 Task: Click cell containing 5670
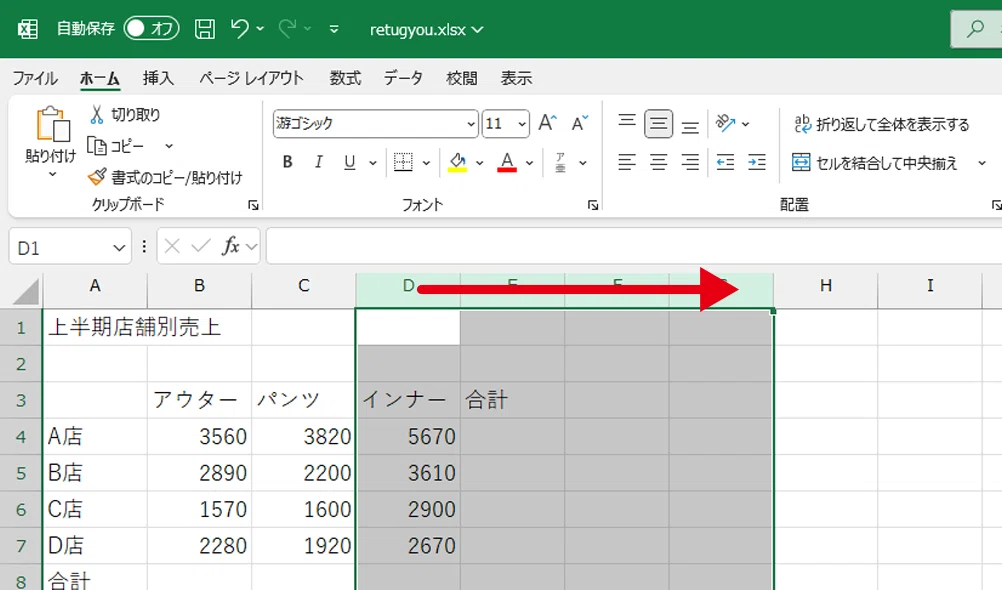[x=408, y=437]
